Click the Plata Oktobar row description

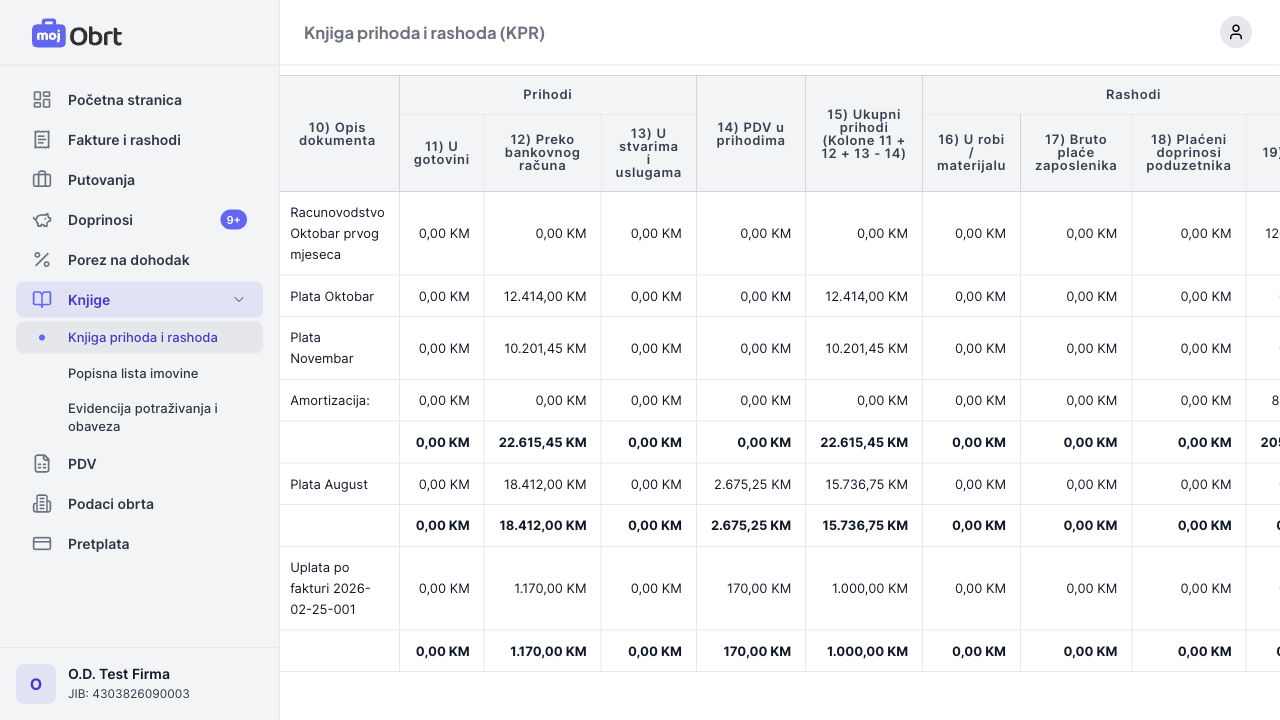[x=332, y=297]
